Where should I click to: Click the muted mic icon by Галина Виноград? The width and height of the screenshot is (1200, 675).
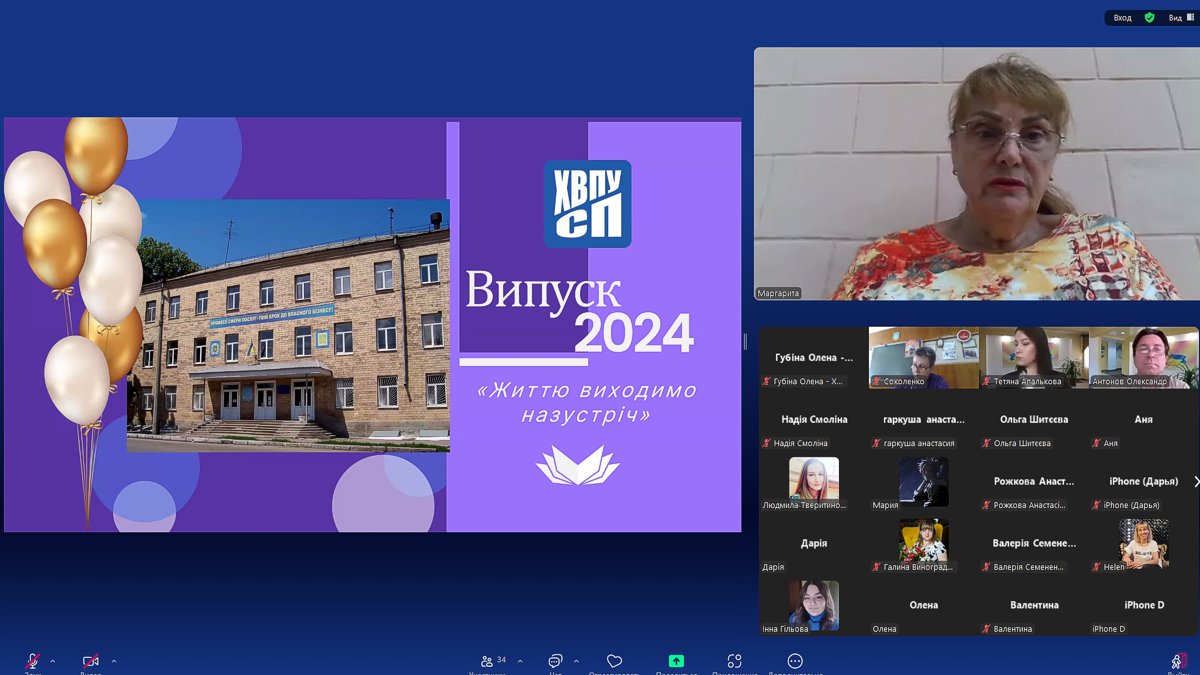click(x=877, y=567)
